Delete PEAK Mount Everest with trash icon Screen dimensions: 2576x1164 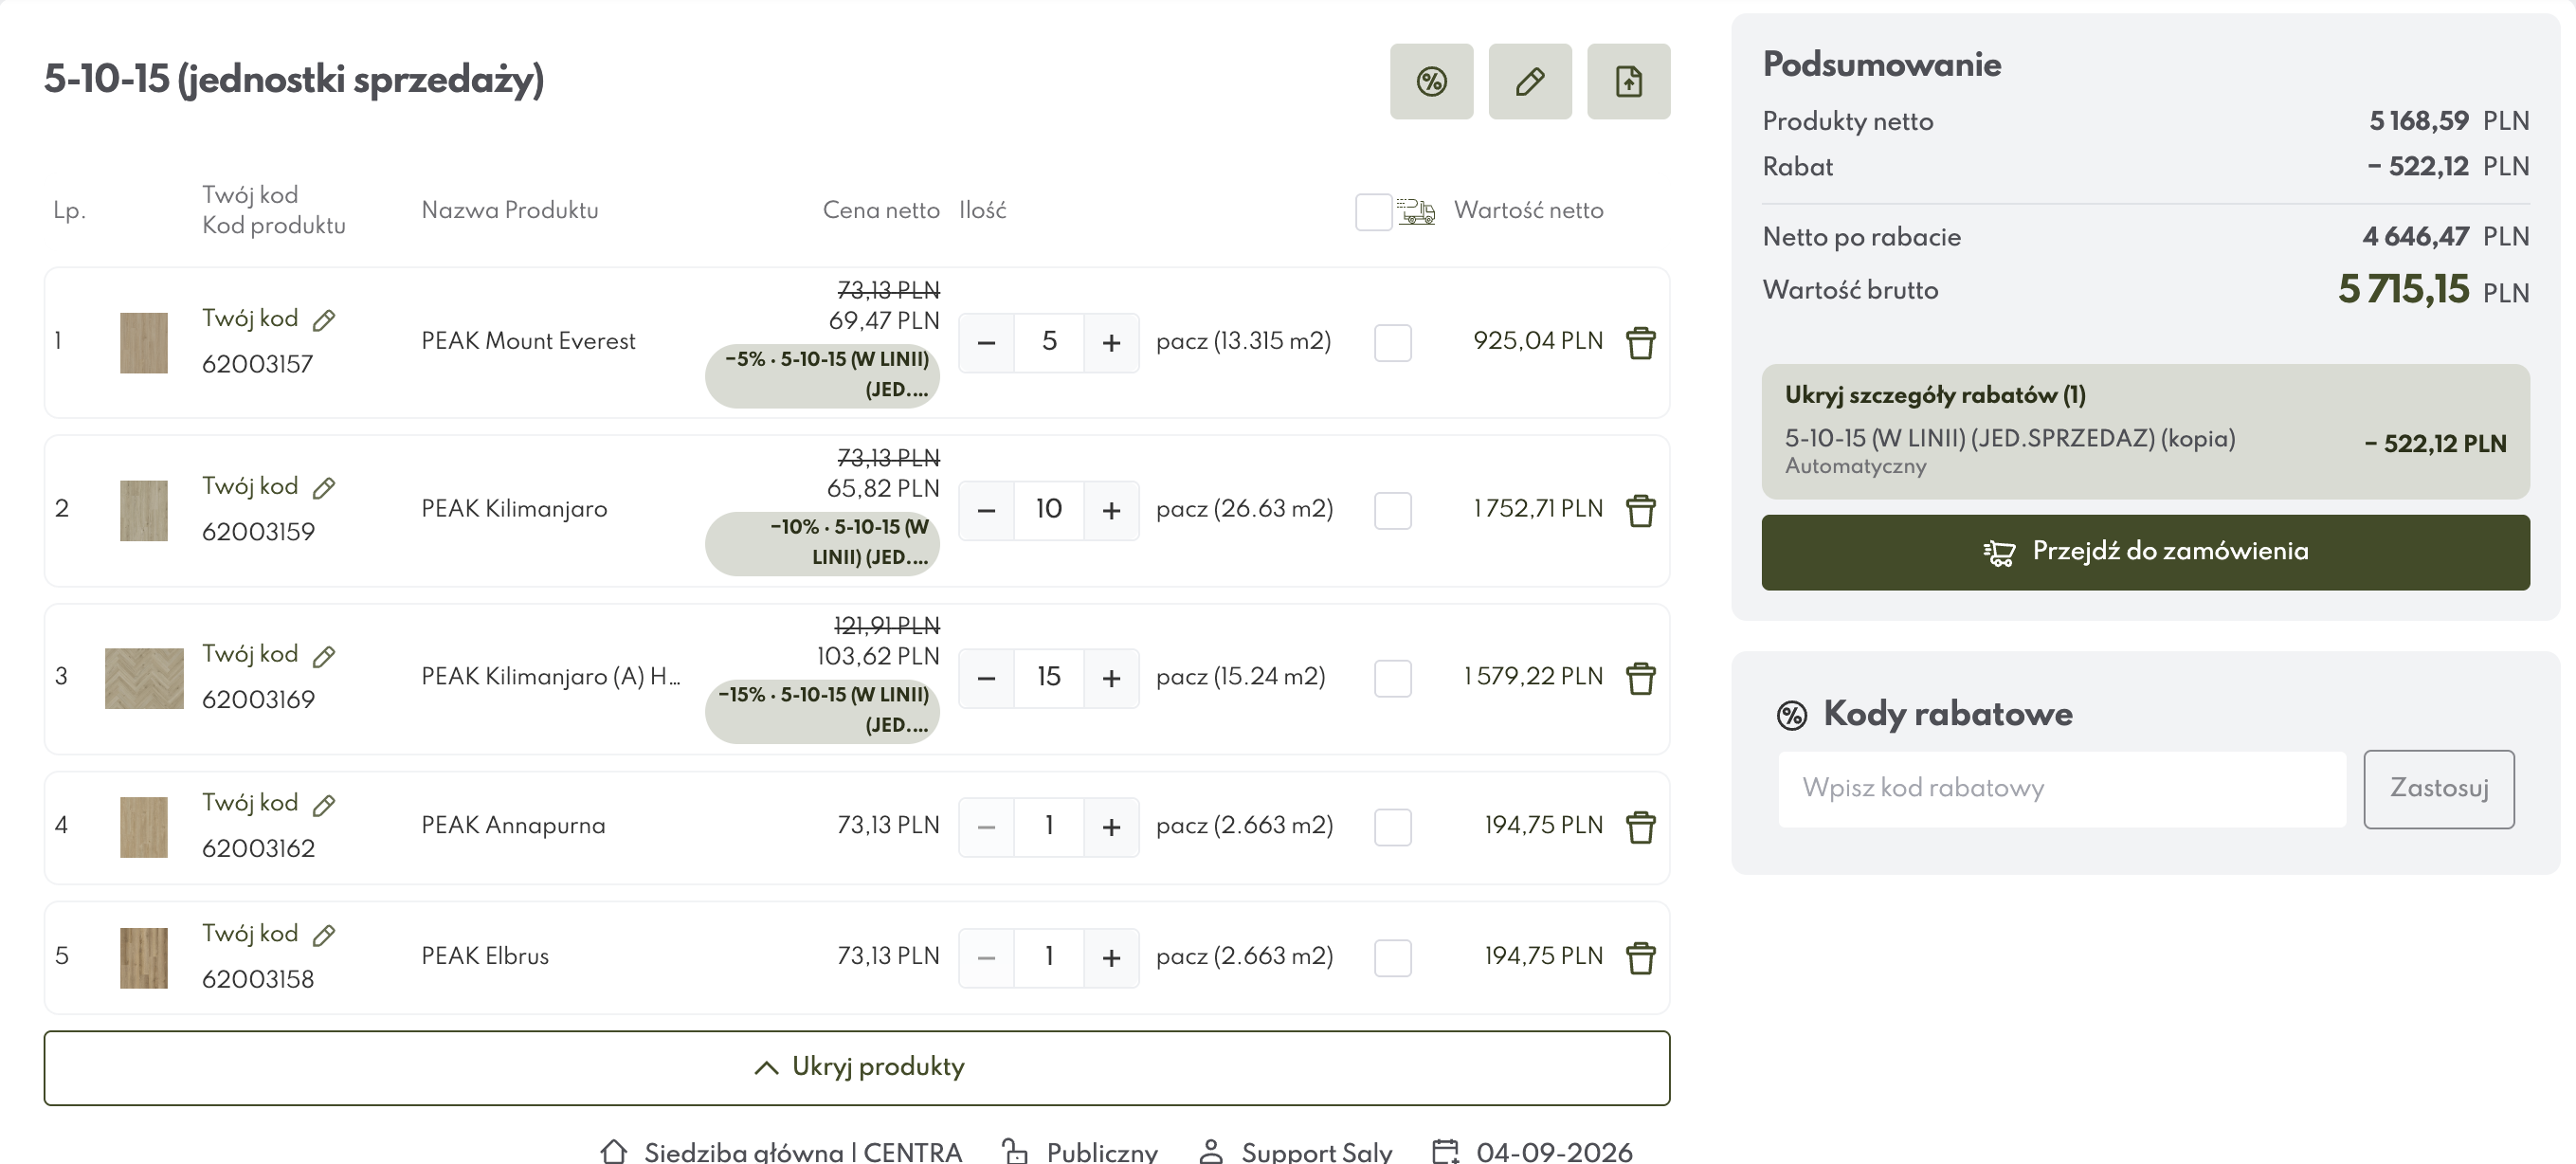point(1640,343)
